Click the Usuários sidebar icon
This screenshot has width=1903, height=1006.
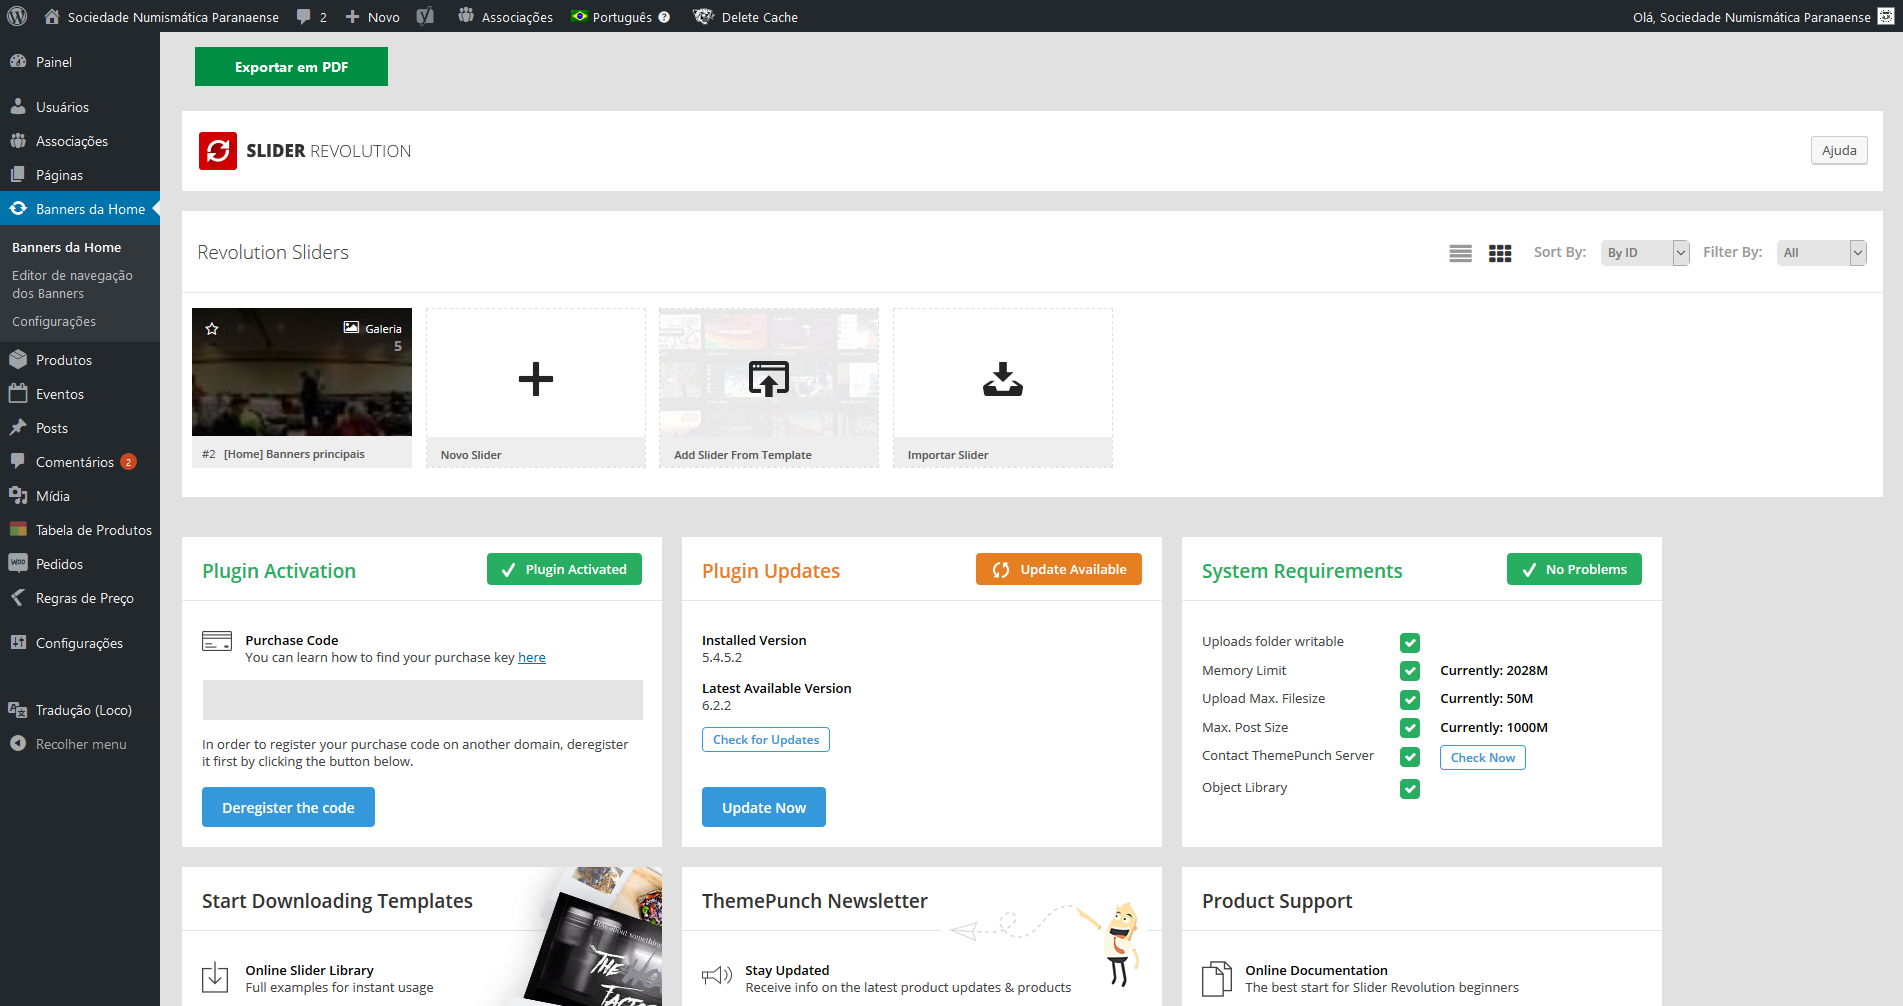tap(18, 106)
